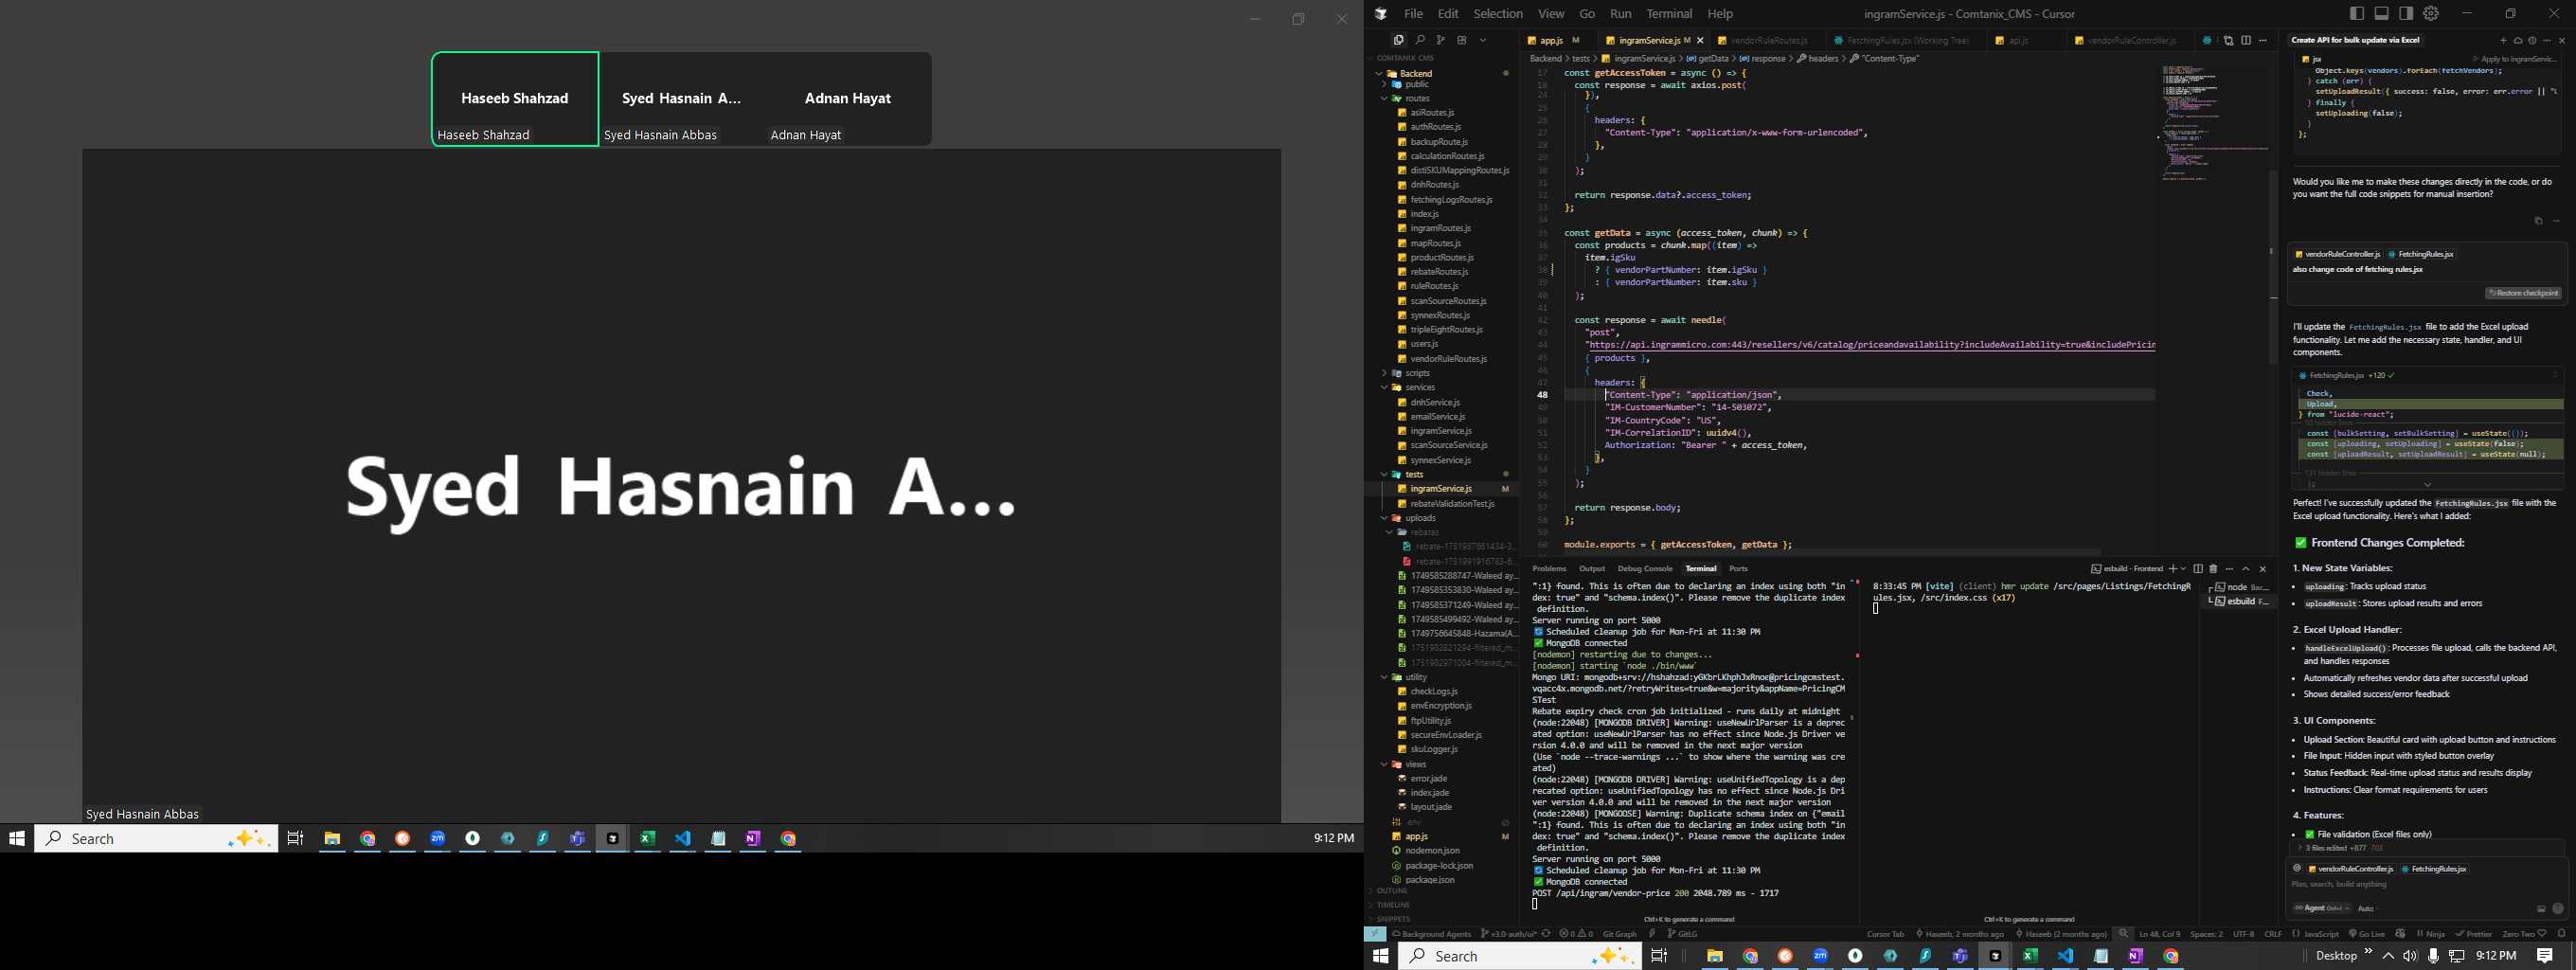Open nodemon.json in the explorer

(1432, 851)
